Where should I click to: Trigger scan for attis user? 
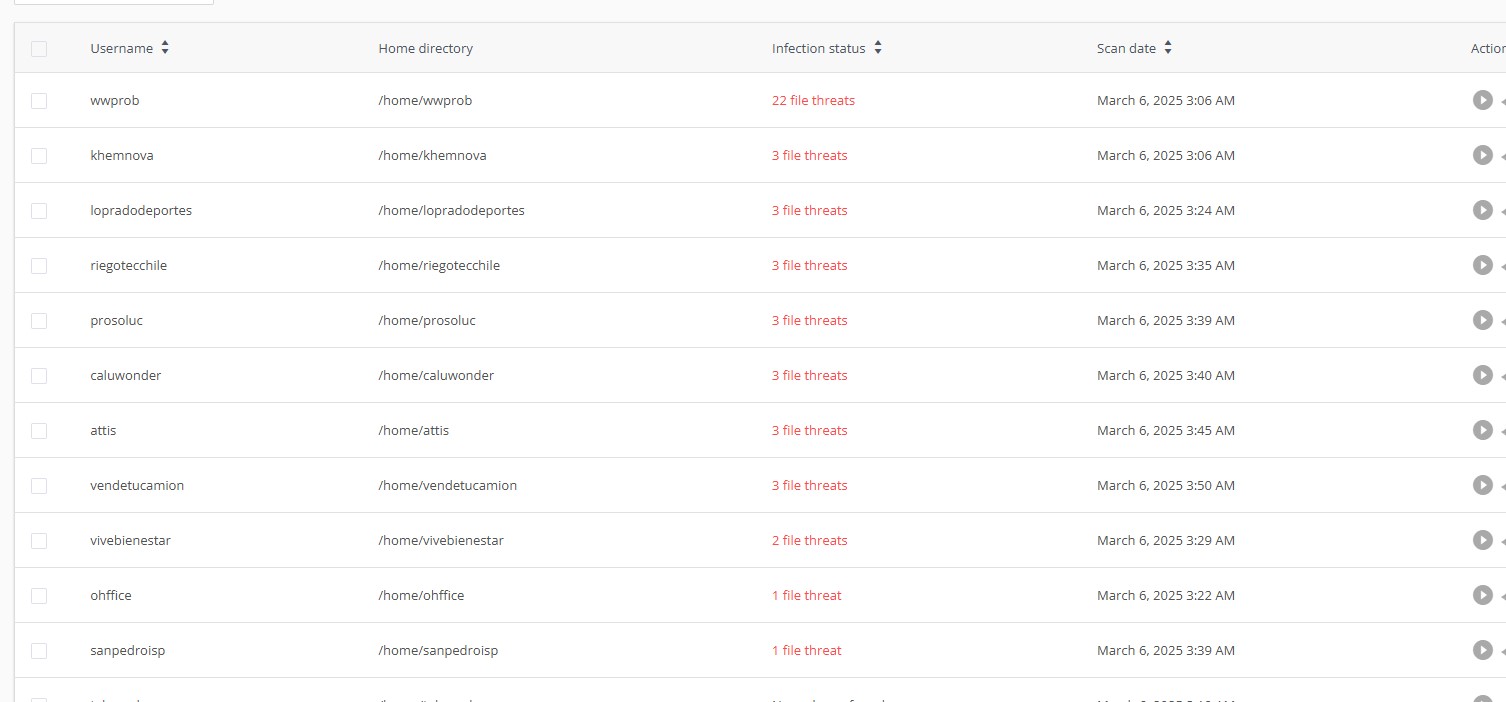(1482, 430)
